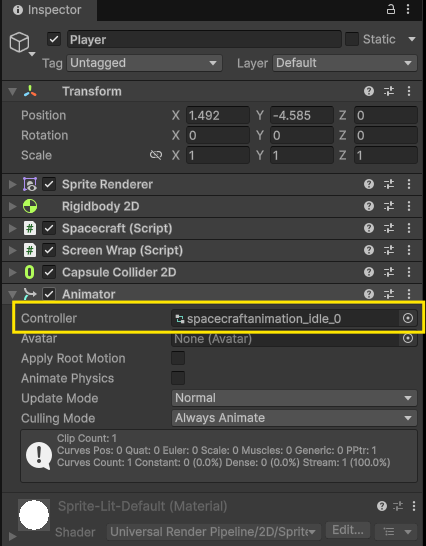
Task: Click the Player name field
Action: pyautogui.click(x=204, y=39)
